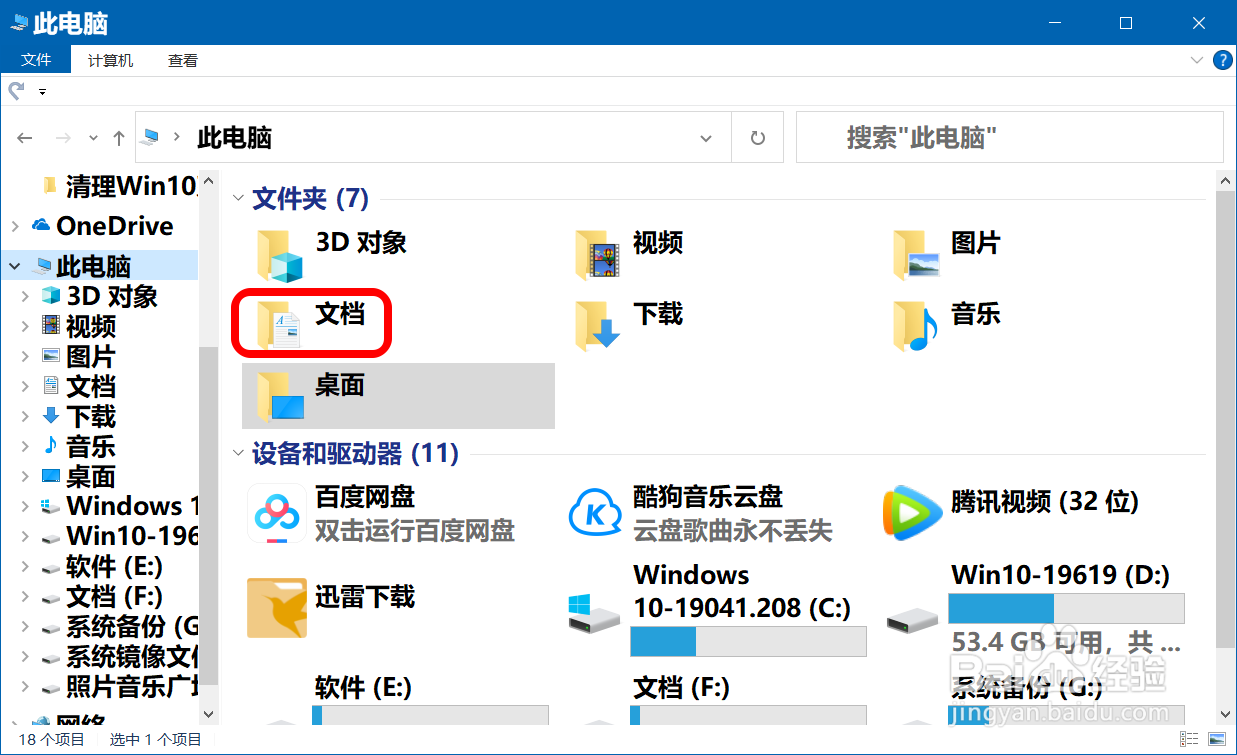Viewport: 1237px width, 755px height.
Task: Switch to the 查看 ribbon tab
Action: [x=182, y=60]
